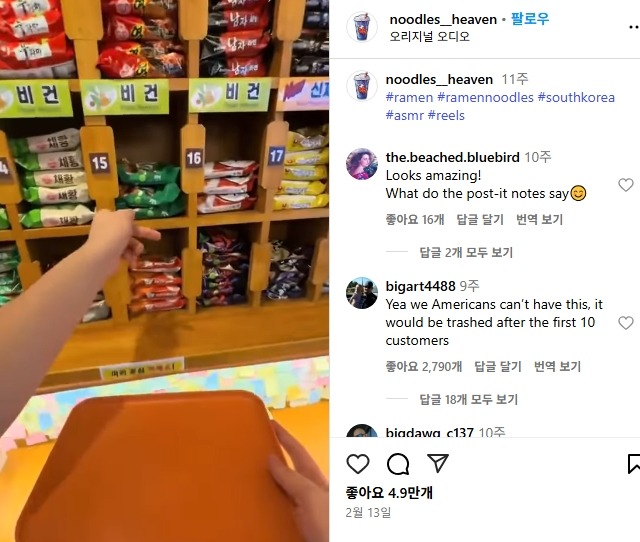This screenshot has width=640, height=542.
Task: Like bigart4488's comment with the heart
Action: pos(625,323)
